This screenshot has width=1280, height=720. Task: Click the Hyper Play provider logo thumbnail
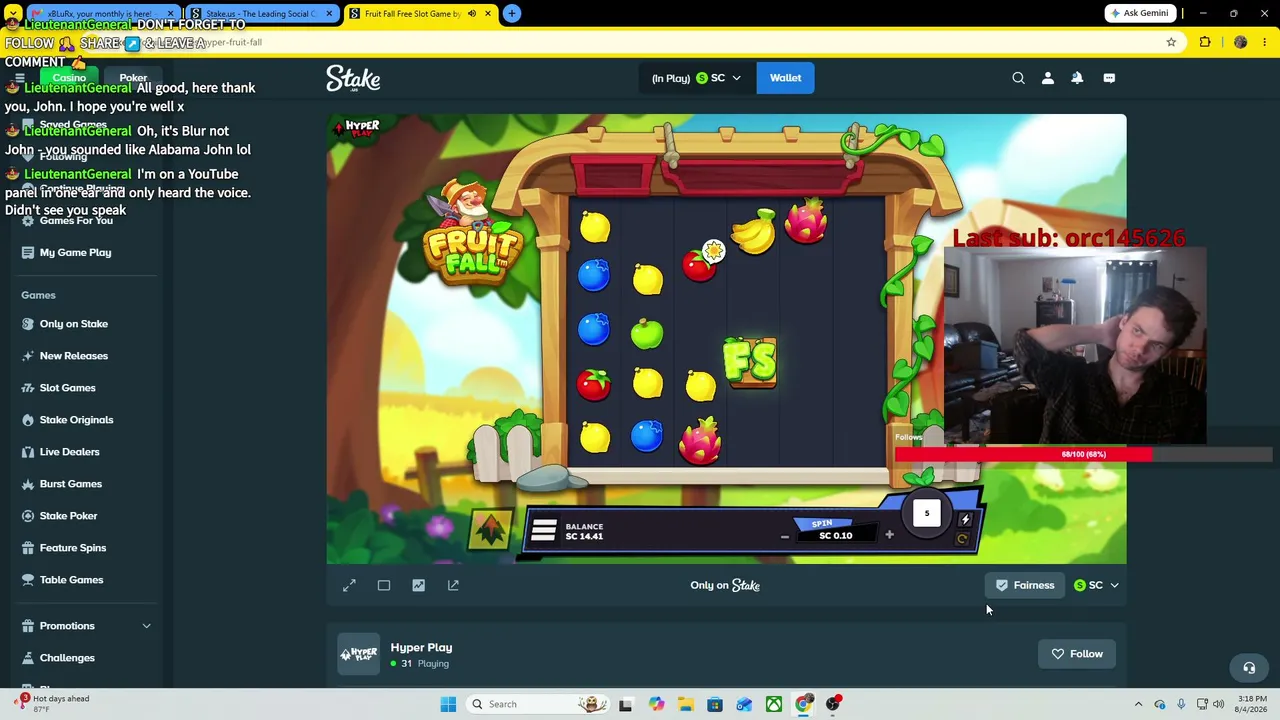pos(359,654)
